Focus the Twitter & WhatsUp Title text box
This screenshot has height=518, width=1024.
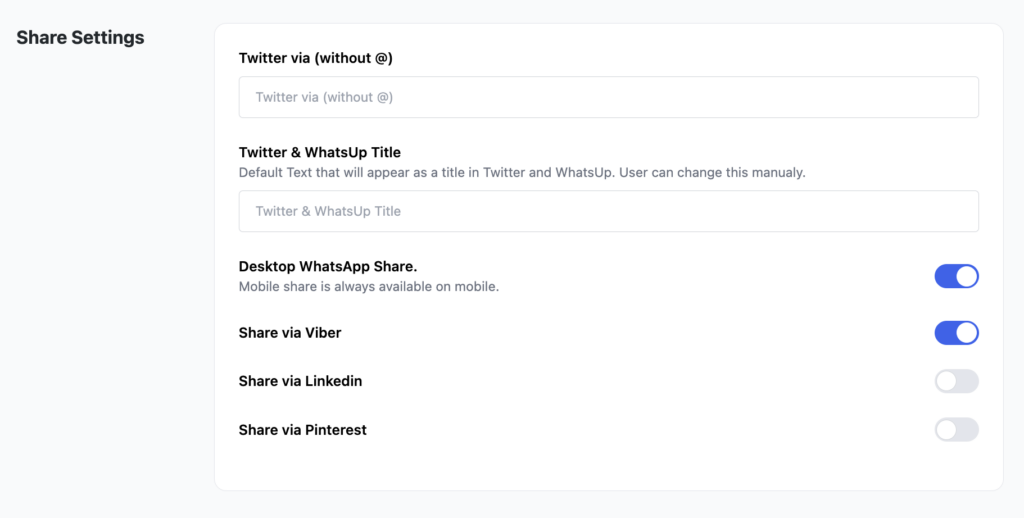point(608,211)
